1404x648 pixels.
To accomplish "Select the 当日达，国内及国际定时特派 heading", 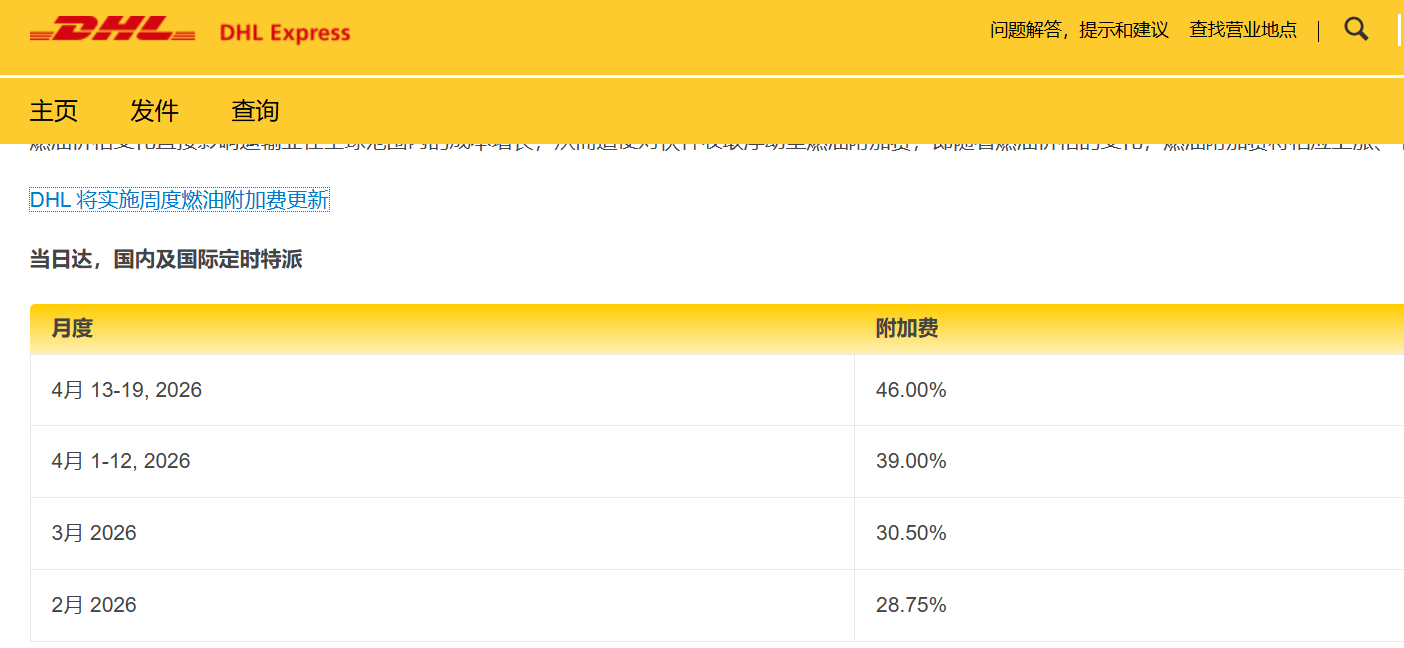I will coord(167,258).
